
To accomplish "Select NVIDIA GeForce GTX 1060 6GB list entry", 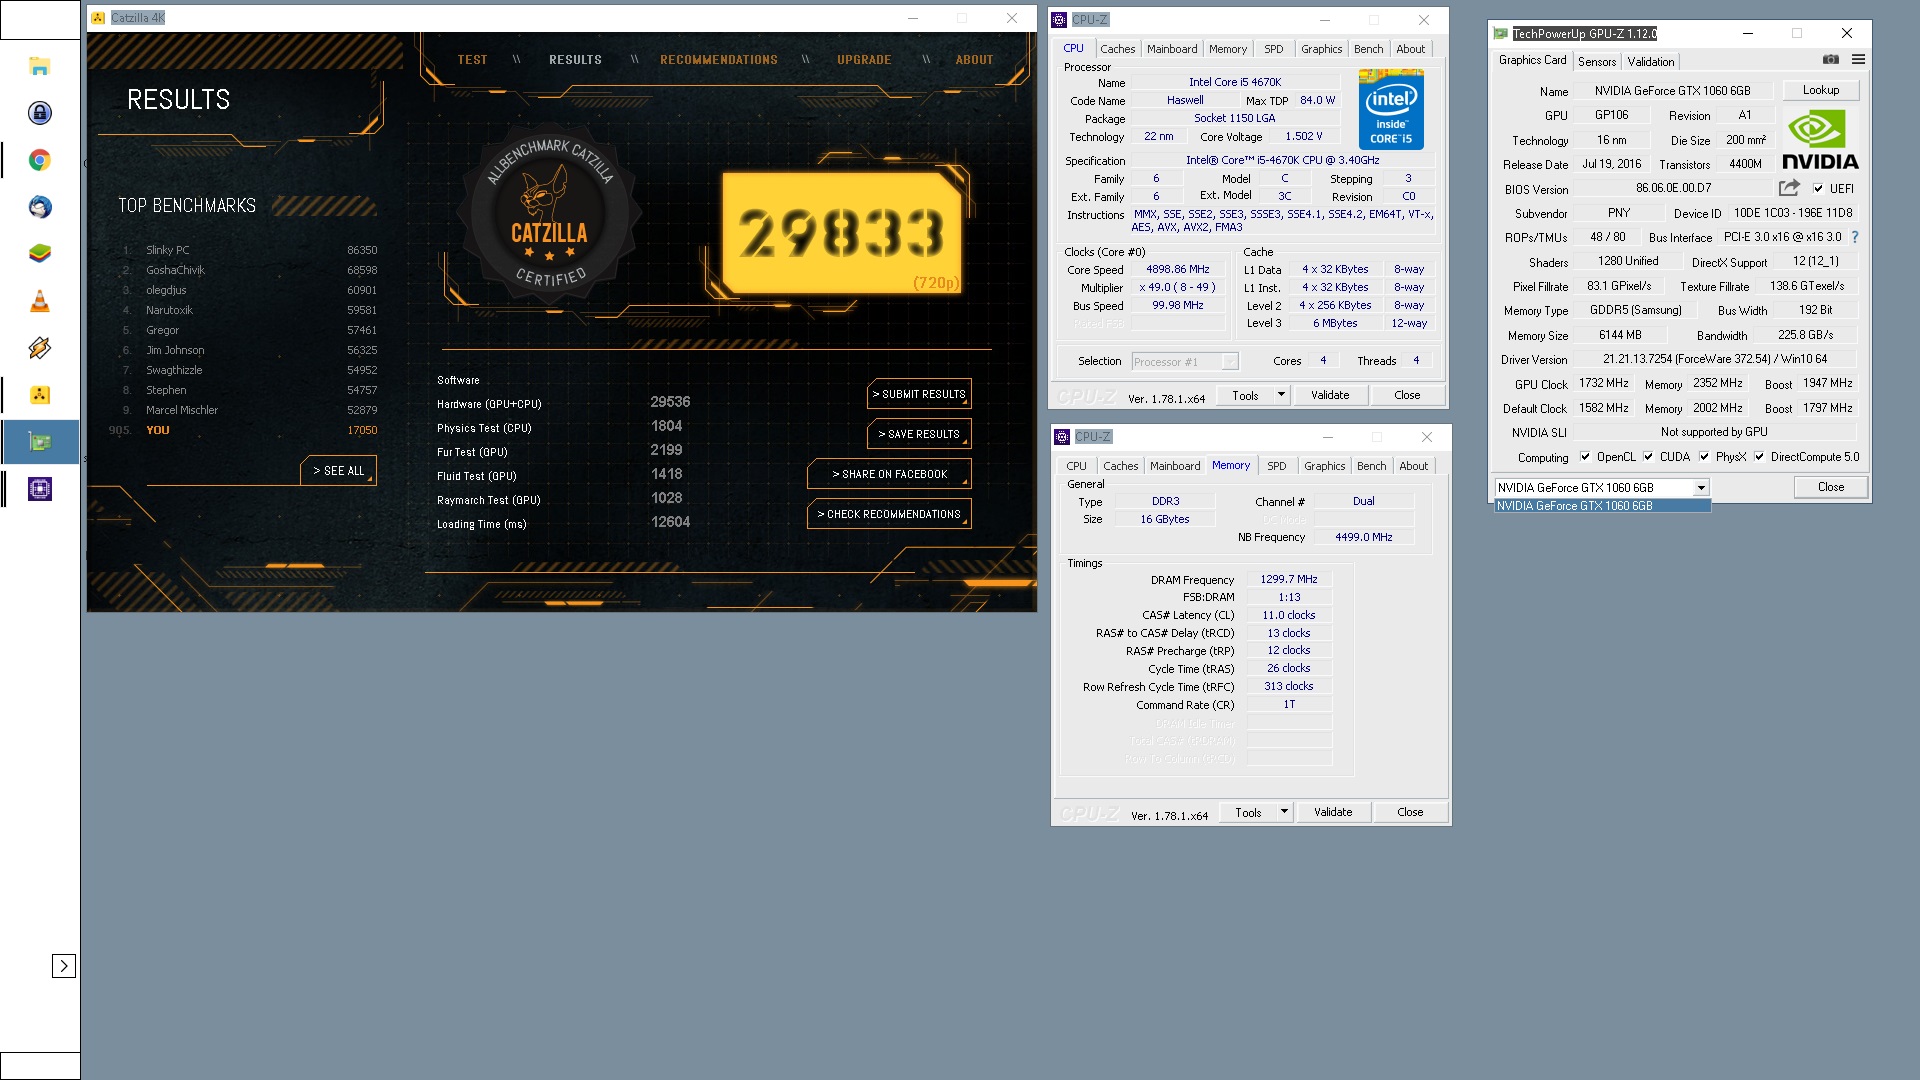I will click(x=1602, y=506).
